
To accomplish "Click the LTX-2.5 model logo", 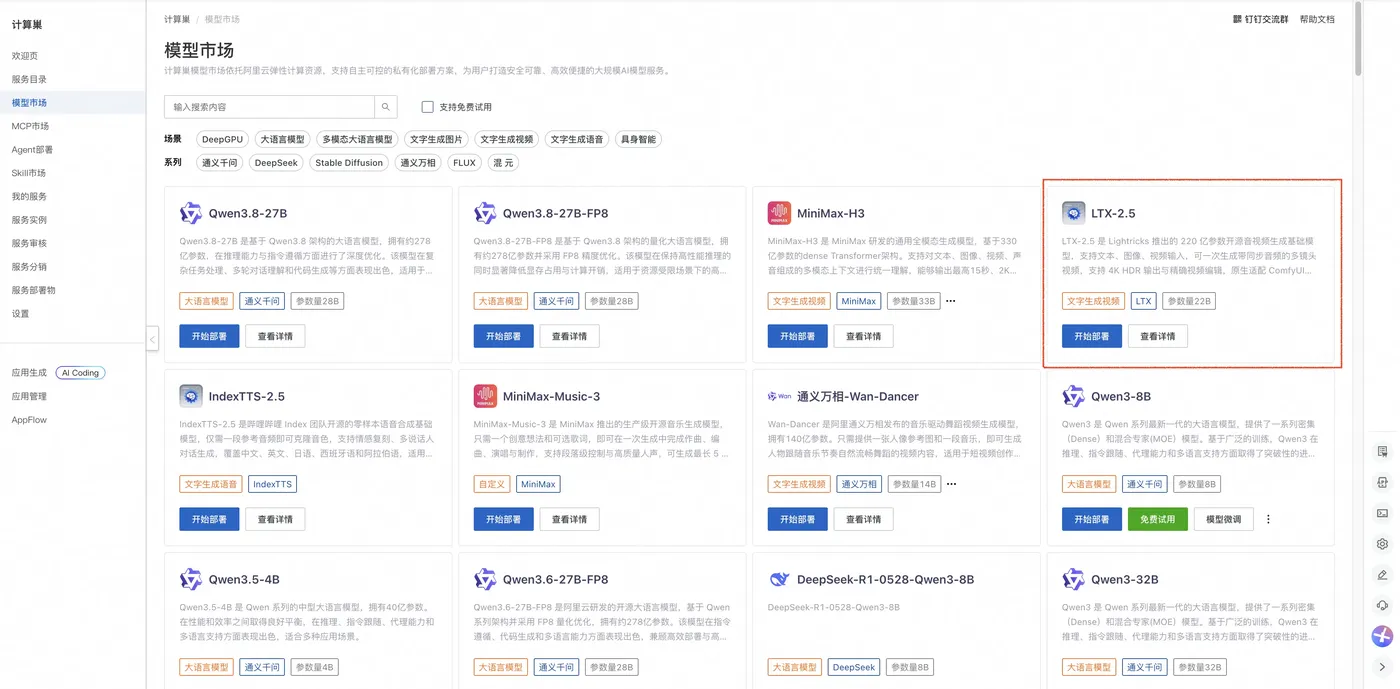I will pos(1073,213).
